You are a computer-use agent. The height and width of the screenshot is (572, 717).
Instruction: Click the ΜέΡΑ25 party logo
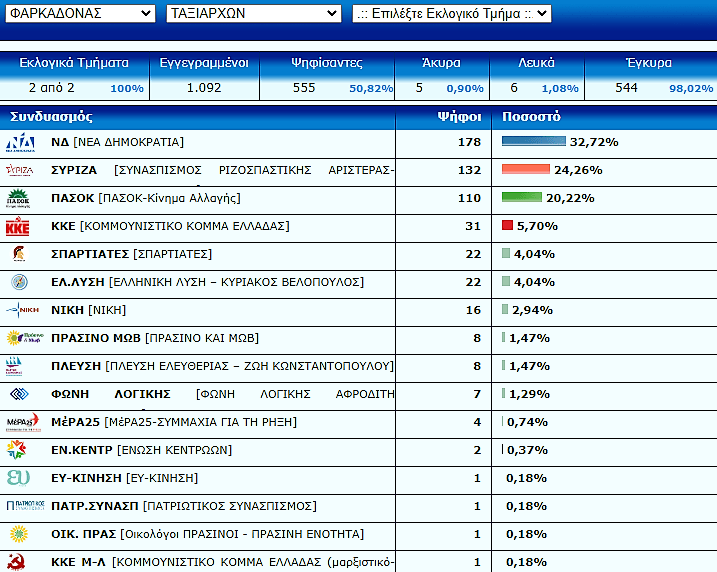(22, 422)
